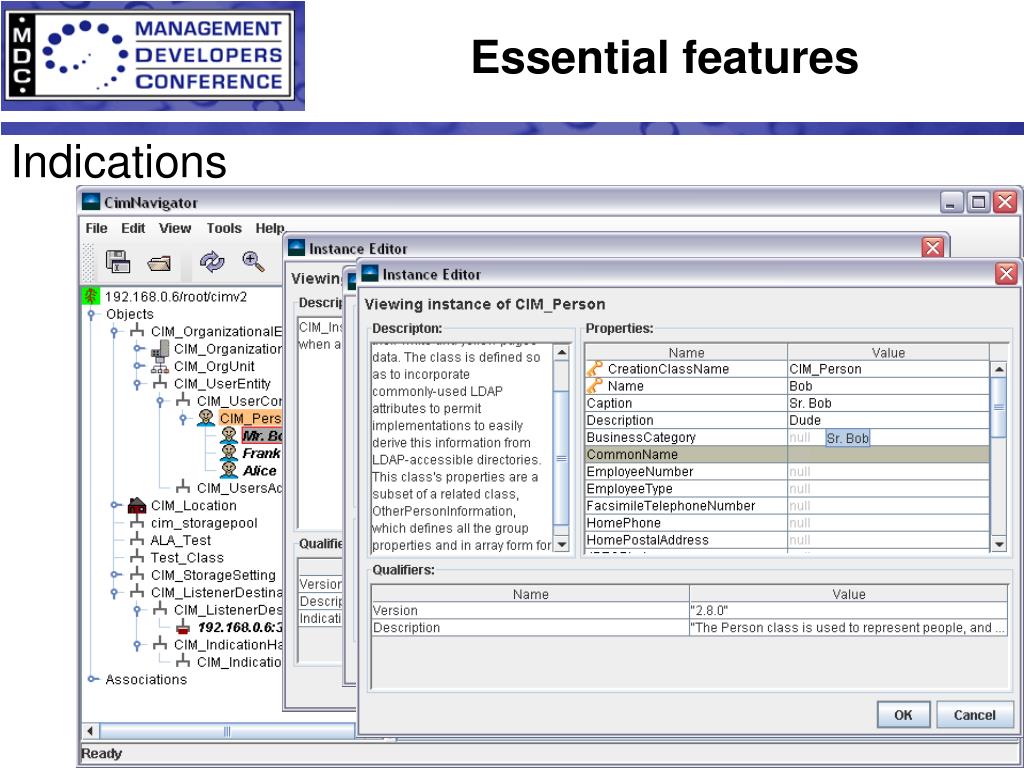This screenshot has height=768, width=1024.
Task: Click the org-chart icon of CIM_OrgUnit
Action: click(160, 366)
